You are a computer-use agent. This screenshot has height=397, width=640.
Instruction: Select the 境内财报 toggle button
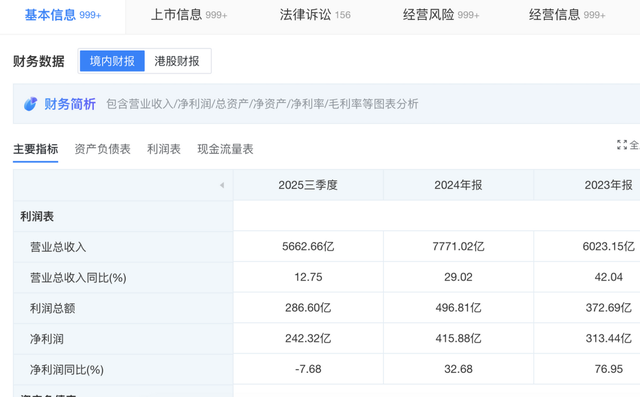click(112, 61)
